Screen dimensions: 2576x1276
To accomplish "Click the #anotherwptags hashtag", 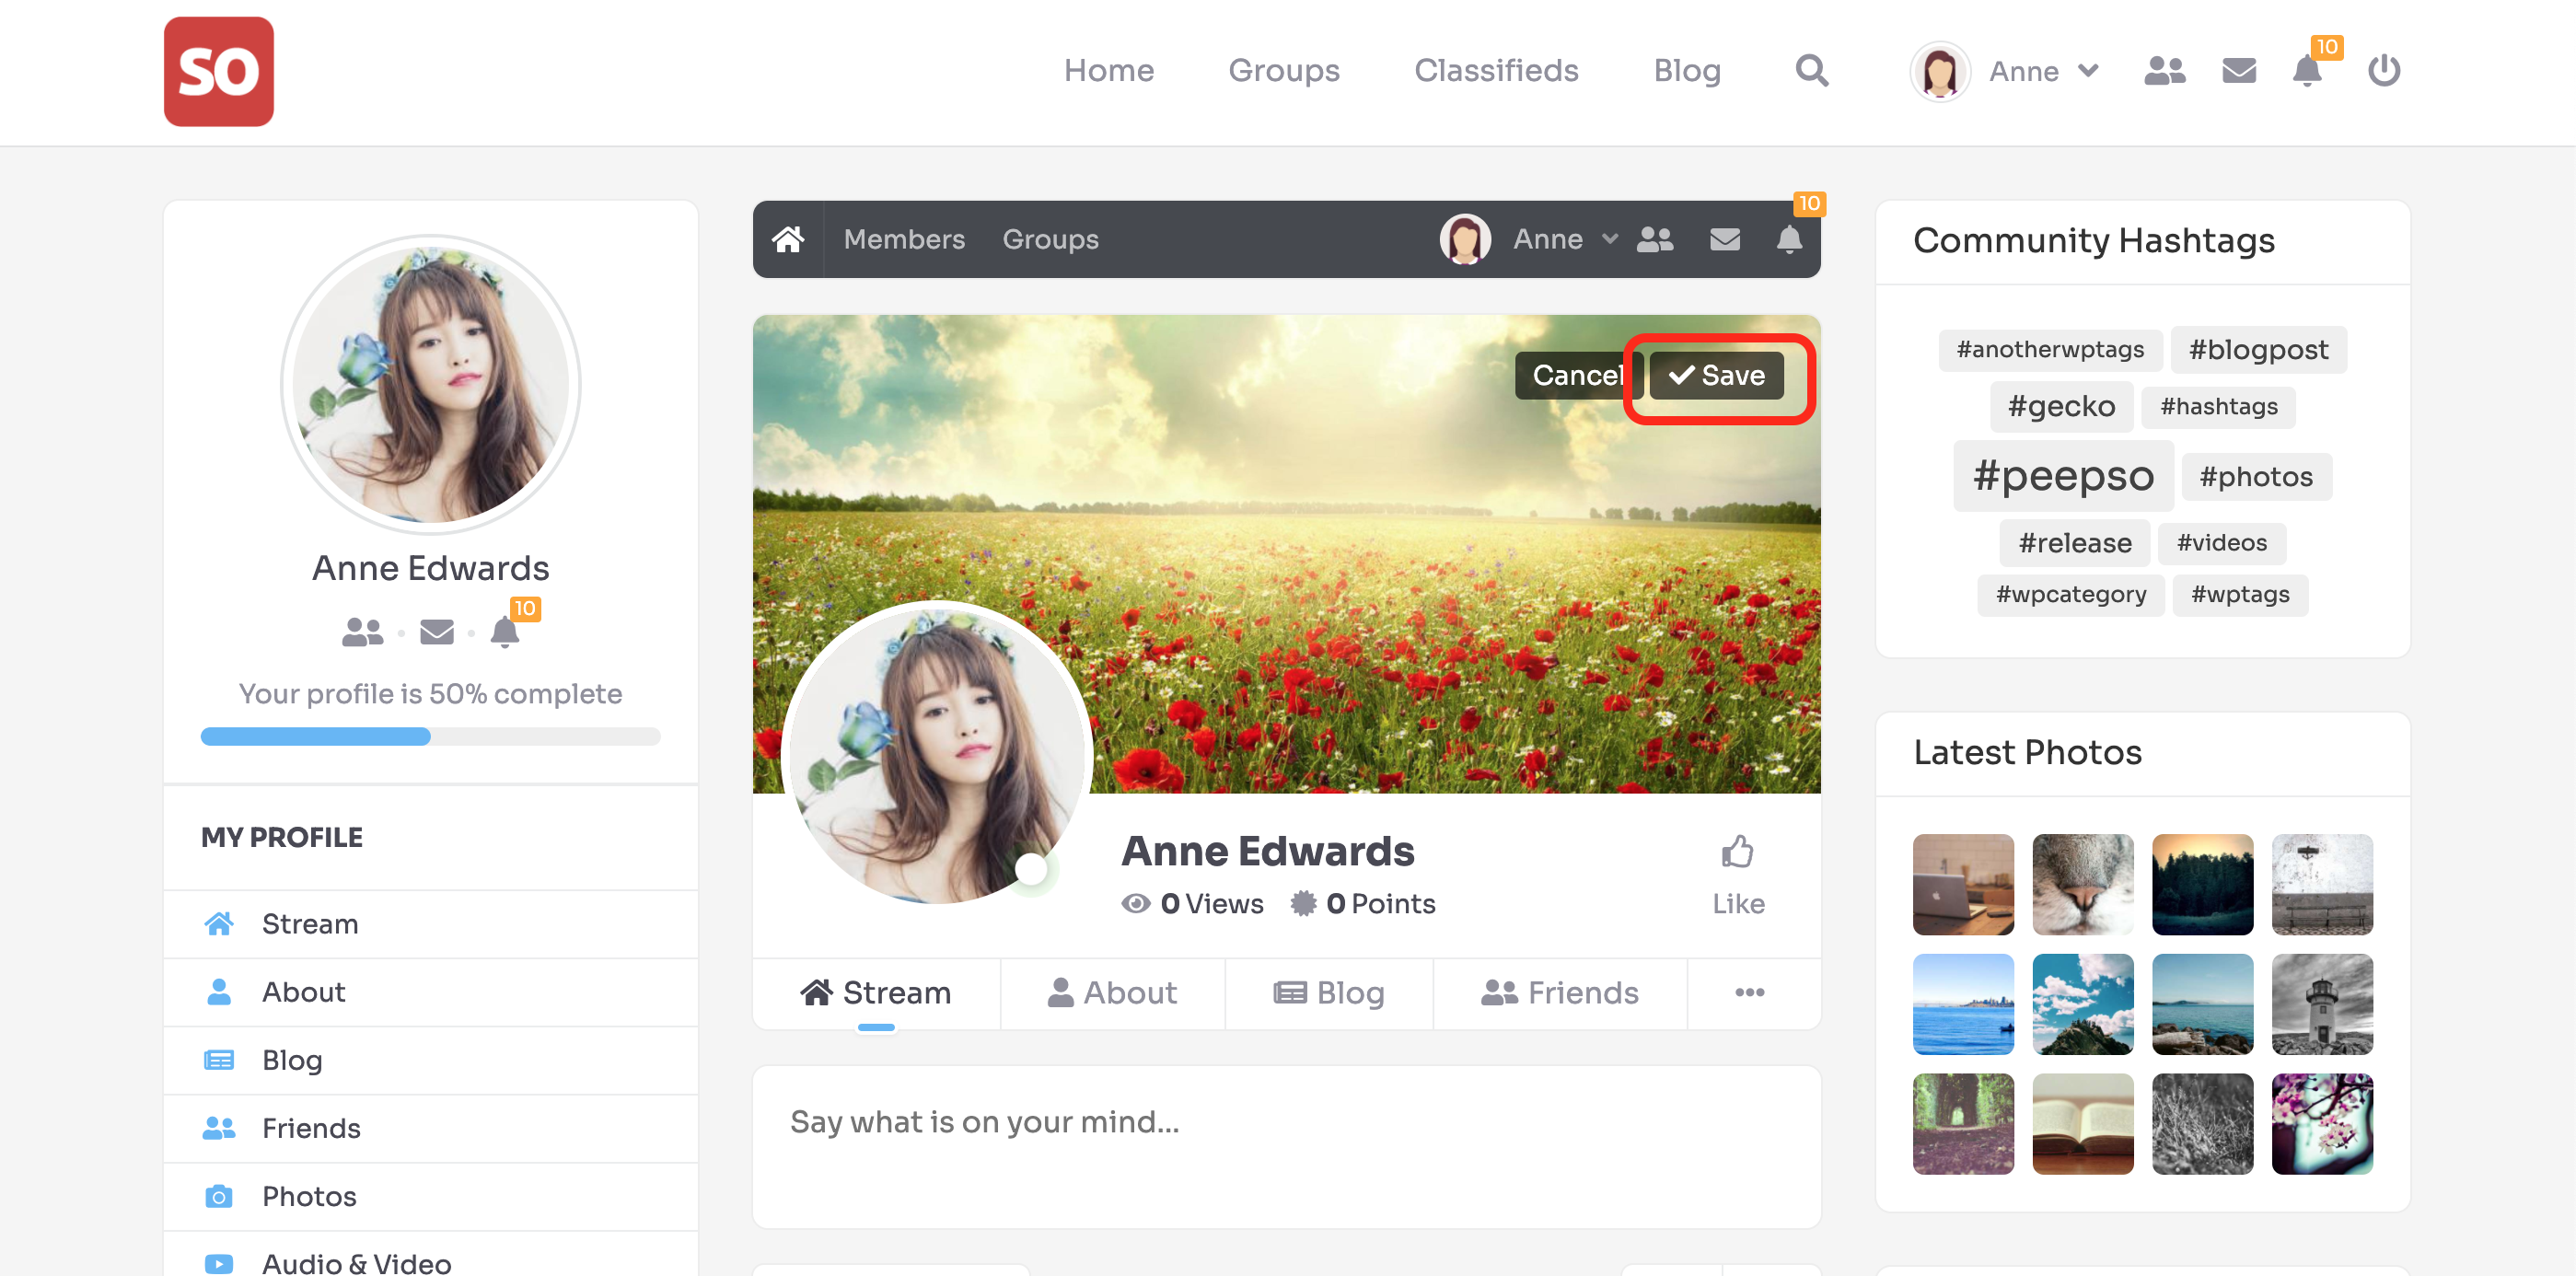I will (x=2049, y=350).
